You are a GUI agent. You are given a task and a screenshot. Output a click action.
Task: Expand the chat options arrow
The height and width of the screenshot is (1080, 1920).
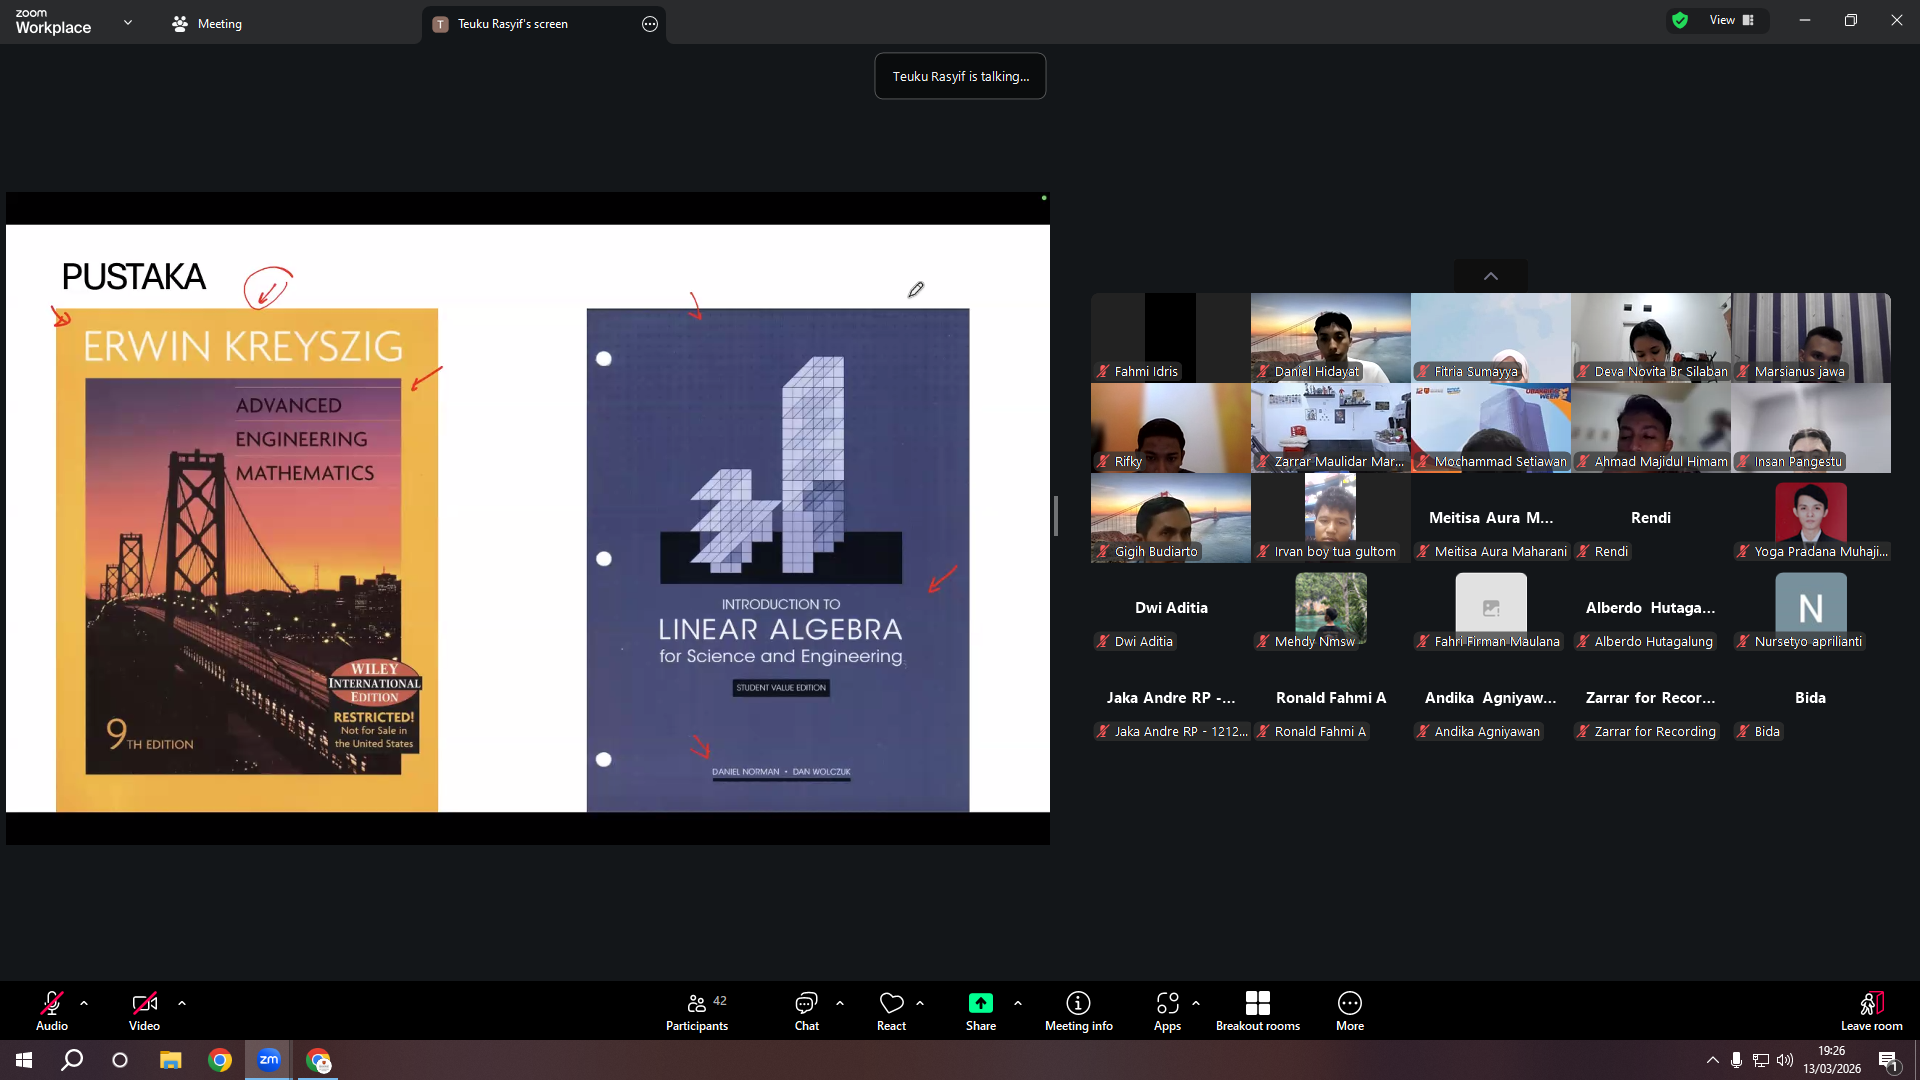click(x=840, y=1003)
